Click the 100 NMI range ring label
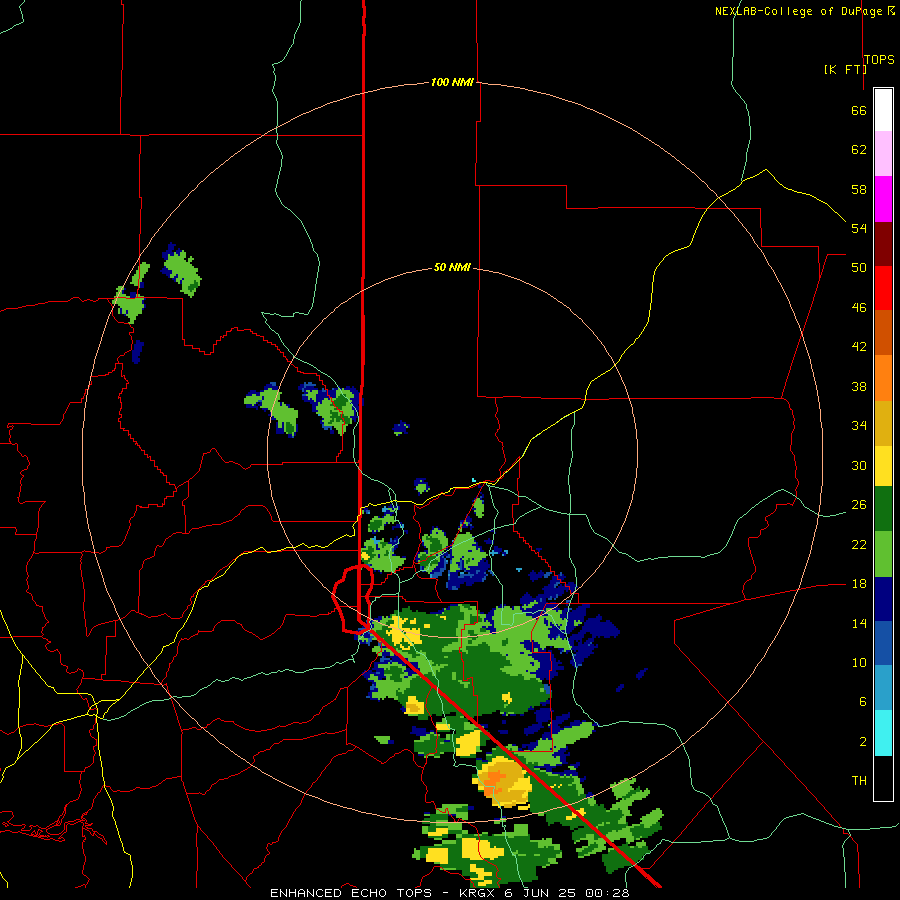The height and width of the screenshot is (900, 900). 452,82
